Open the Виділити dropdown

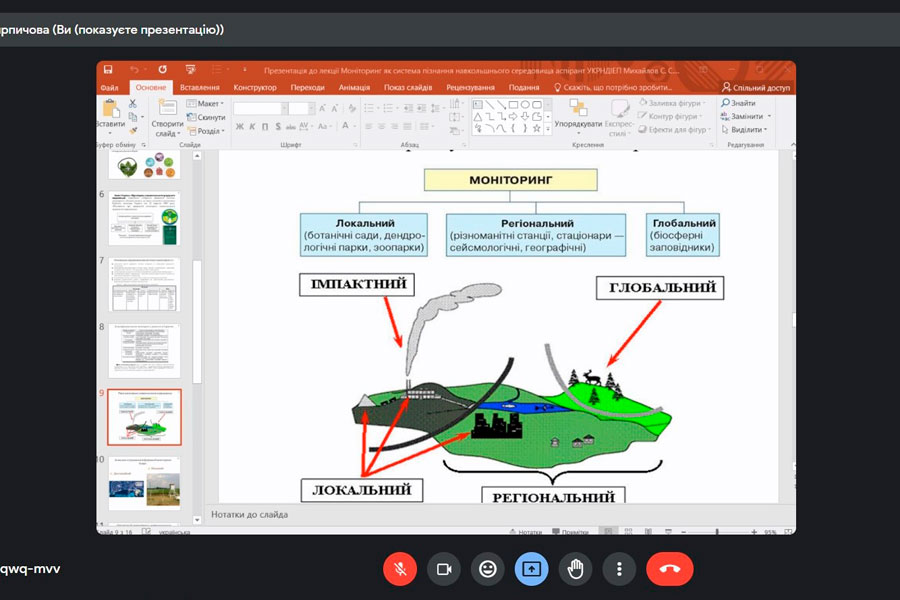[x=745, y=129]
